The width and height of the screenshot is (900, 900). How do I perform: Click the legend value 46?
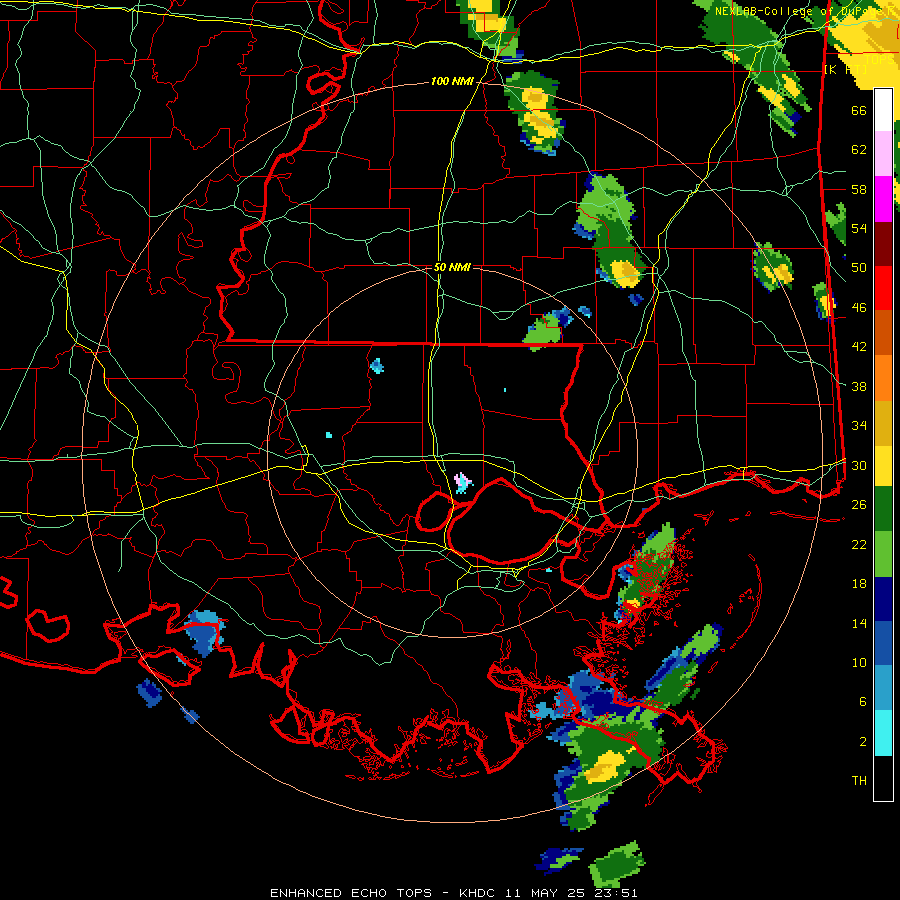[859, 307]
